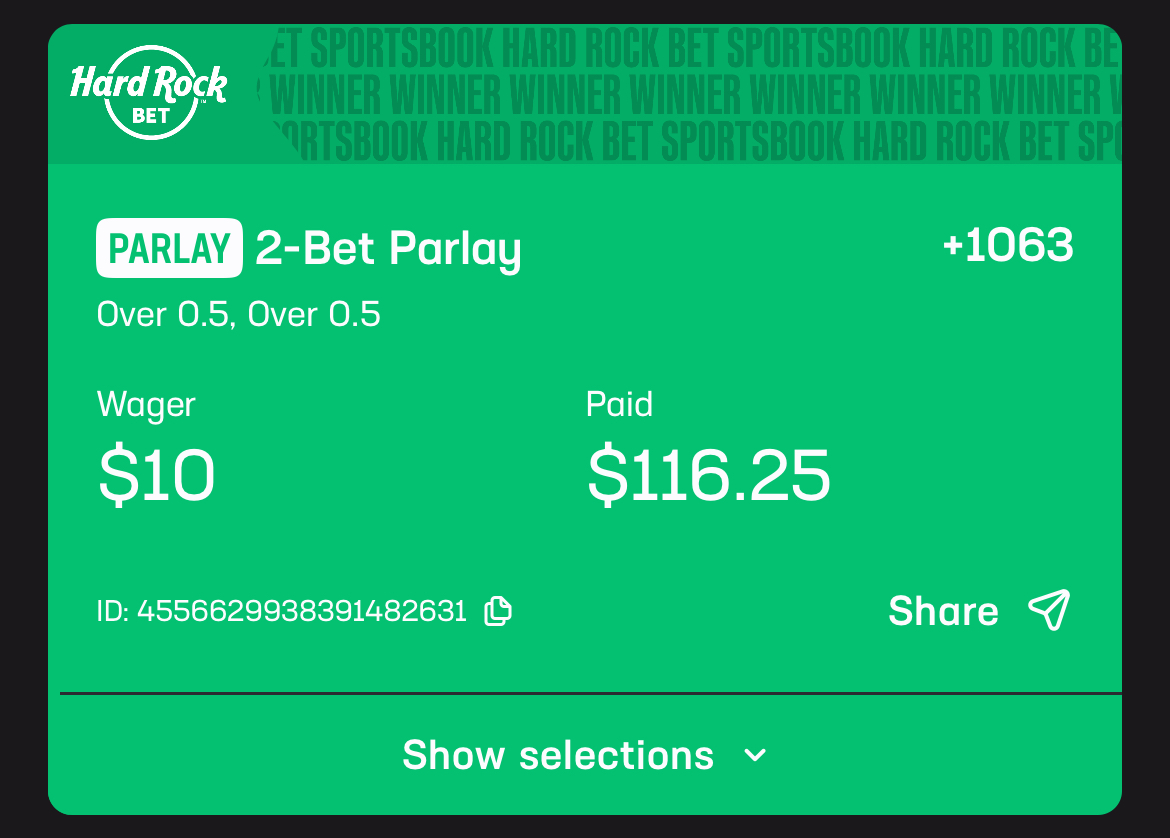Expand the Show selections section
This screenshot has height=838, width=1170.
(x=558, y=755)
